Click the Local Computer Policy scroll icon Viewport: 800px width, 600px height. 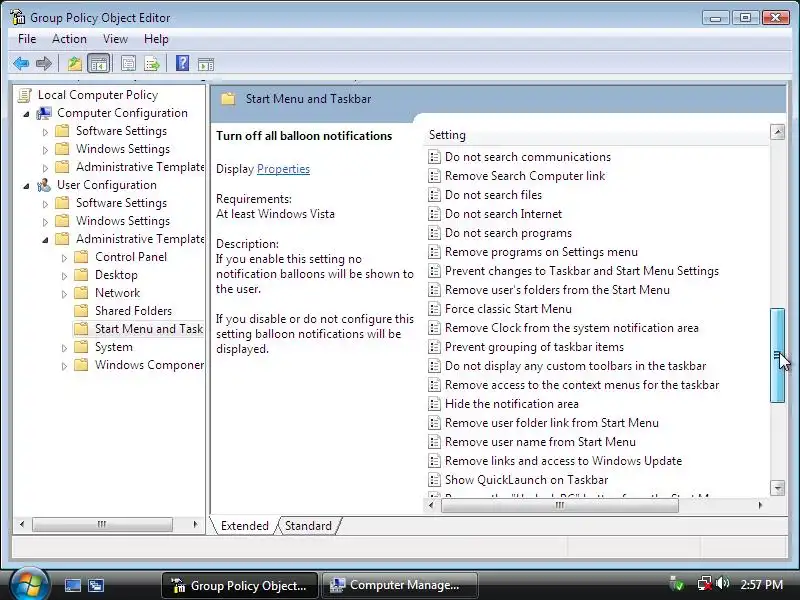[x=24, y=95]
